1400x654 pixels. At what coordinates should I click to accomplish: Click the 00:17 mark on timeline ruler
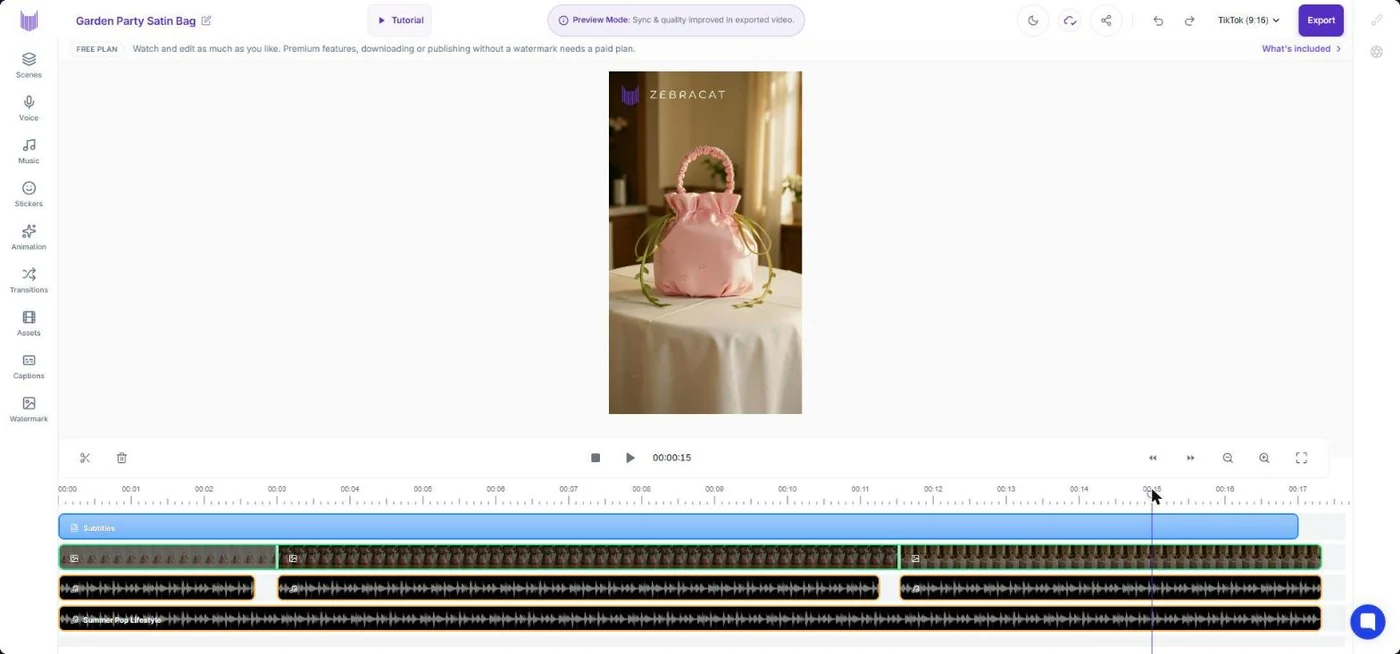click(x=1297, y=489)
